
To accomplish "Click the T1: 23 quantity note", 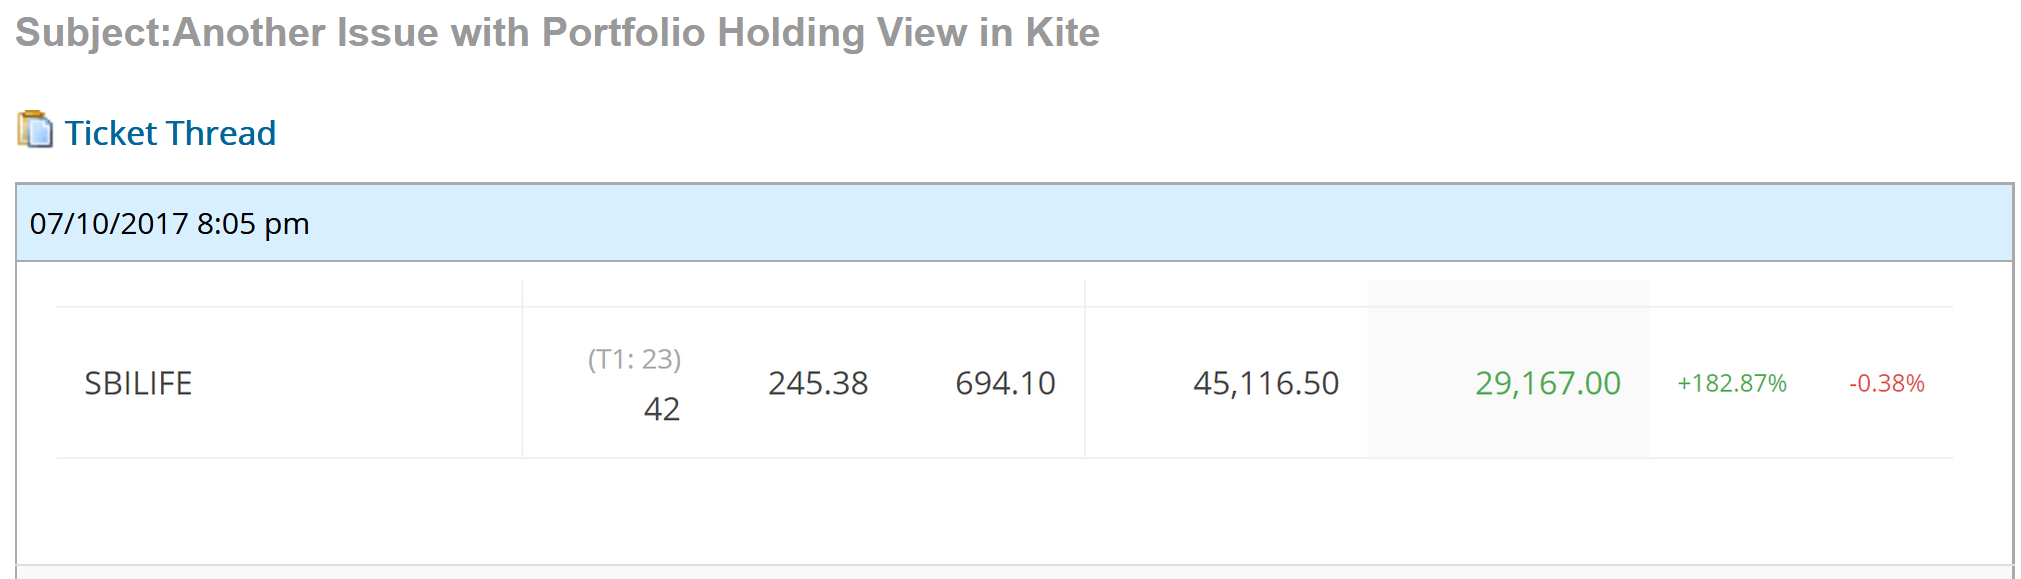I will point(634,359).
